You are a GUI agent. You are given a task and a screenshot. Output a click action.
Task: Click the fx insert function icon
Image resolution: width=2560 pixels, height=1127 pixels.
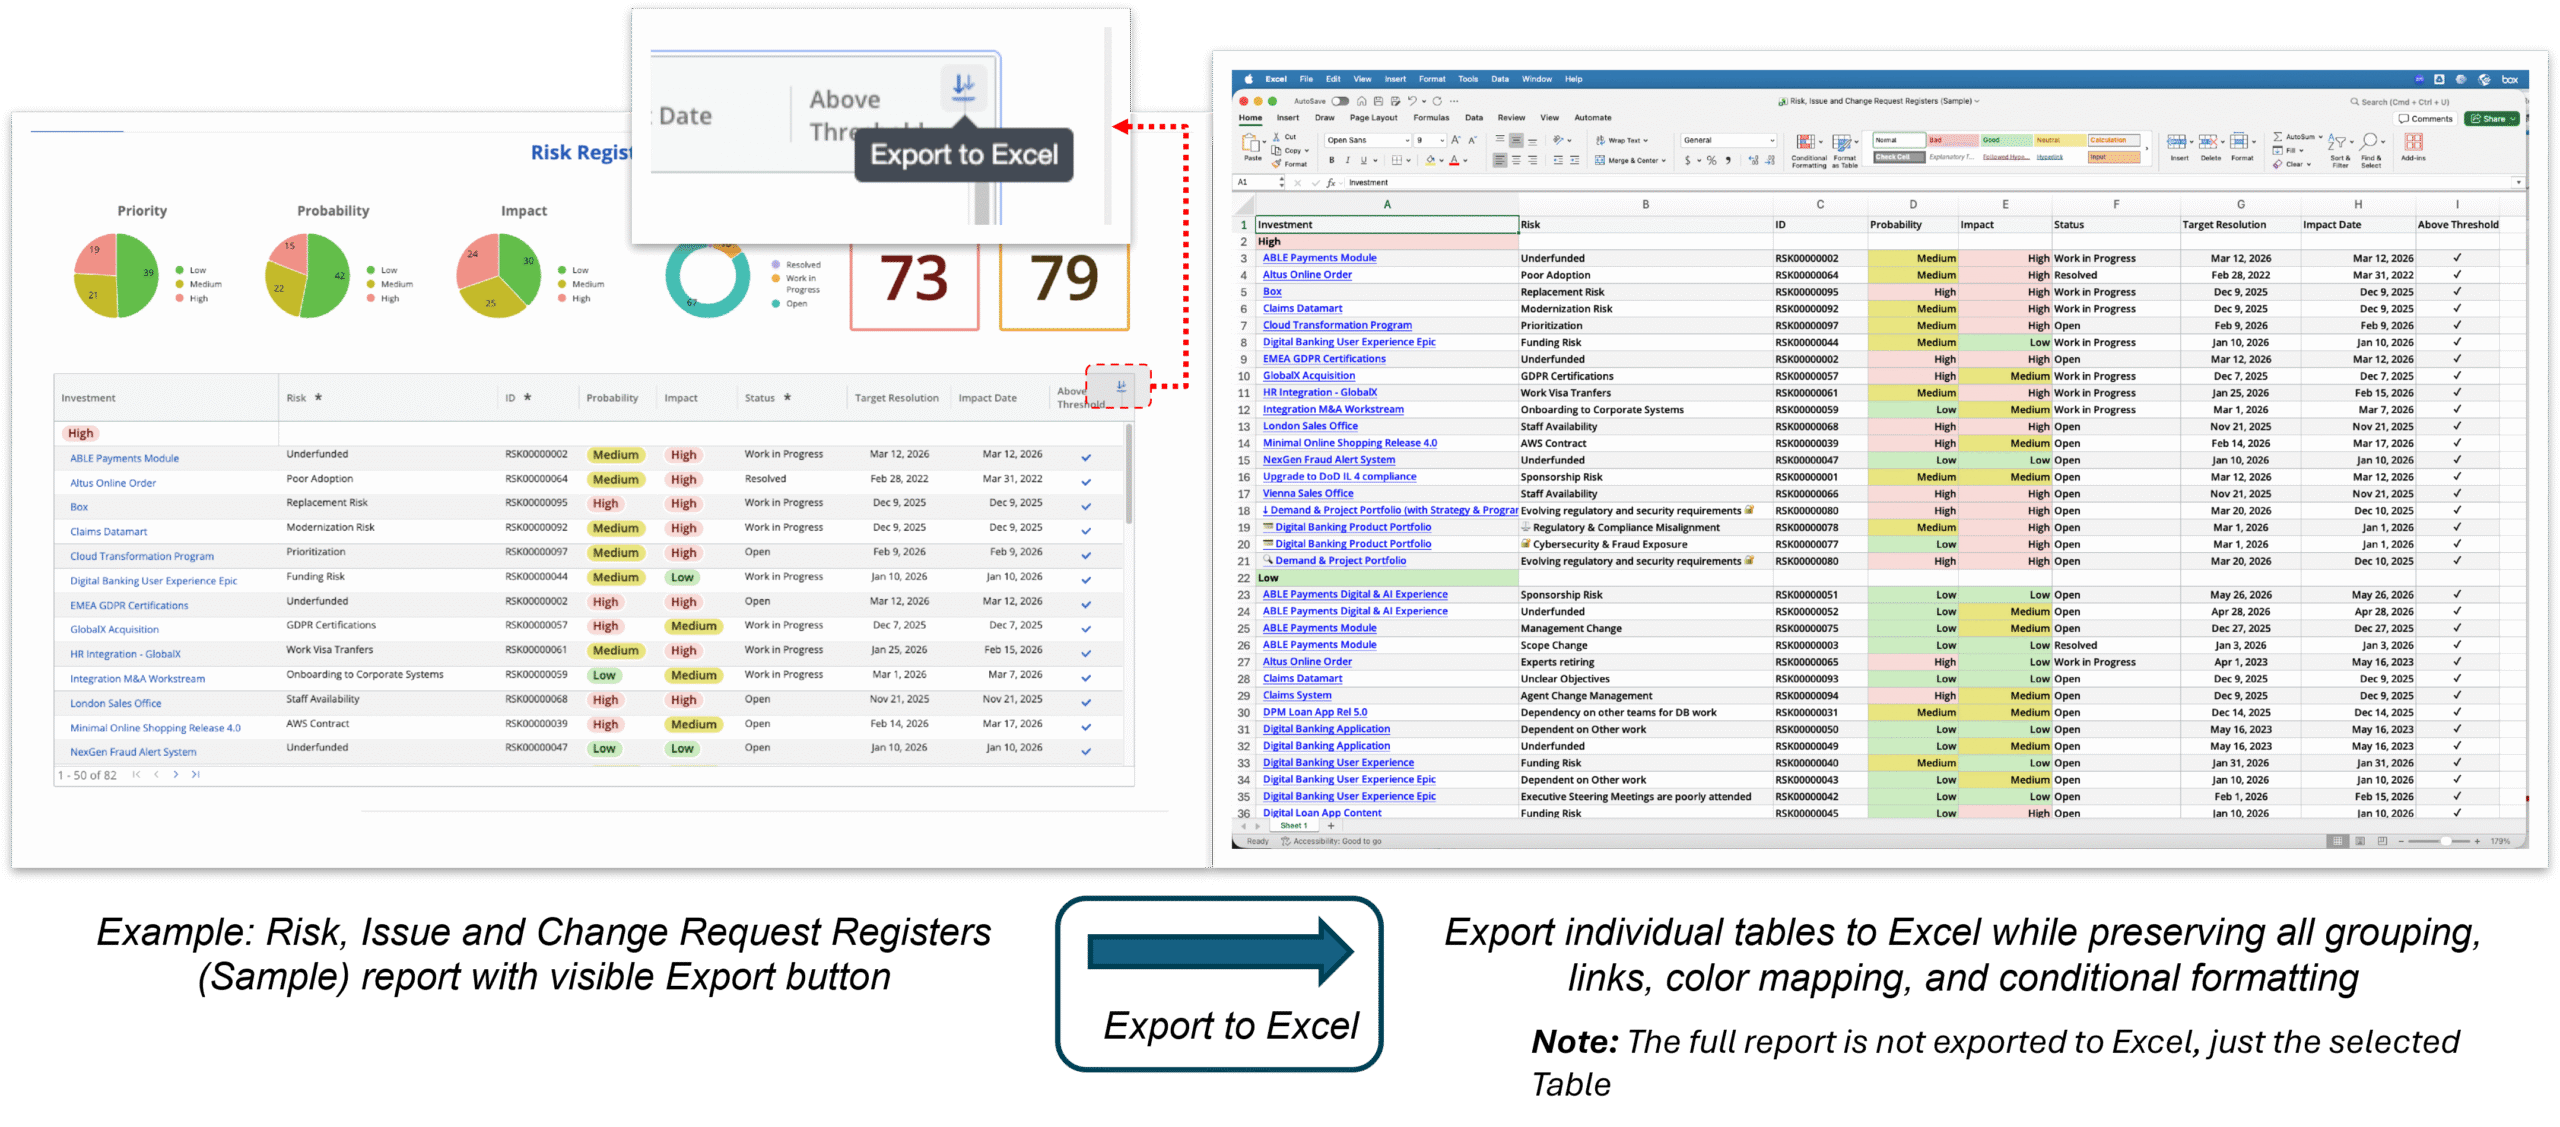pos(1331,183)
